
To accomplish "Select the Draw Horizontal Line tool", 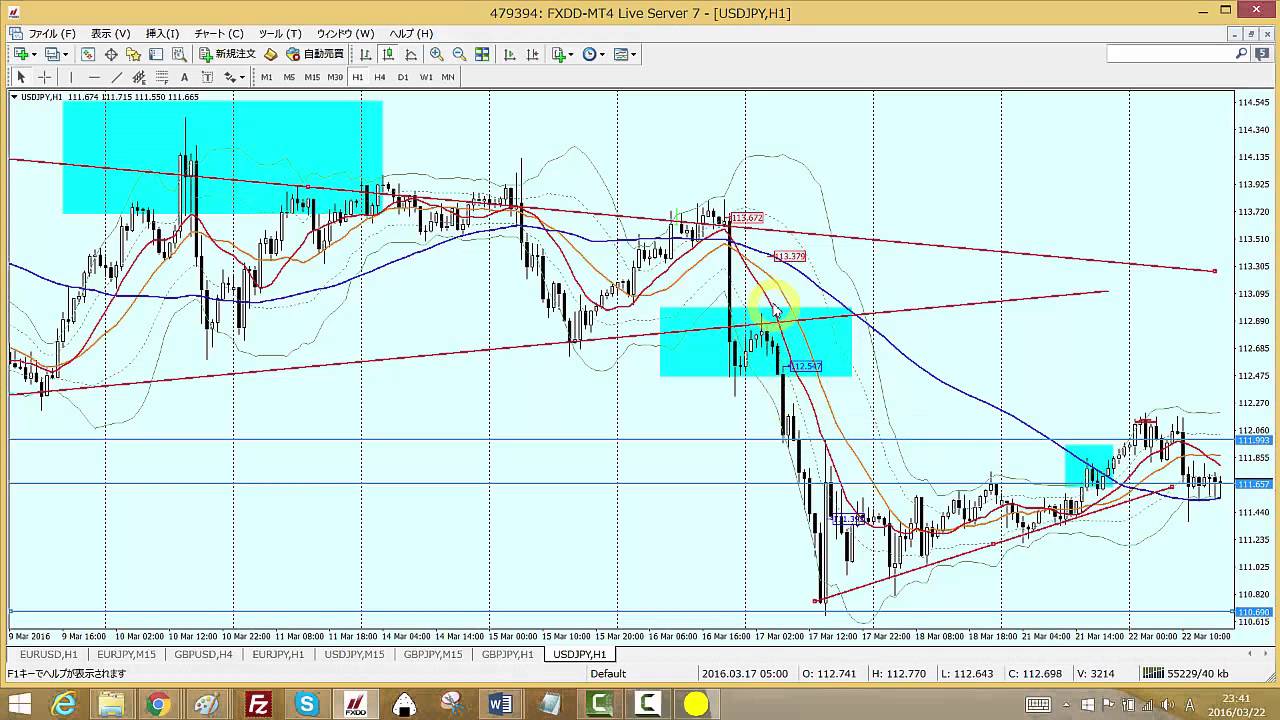I will 94,77.
